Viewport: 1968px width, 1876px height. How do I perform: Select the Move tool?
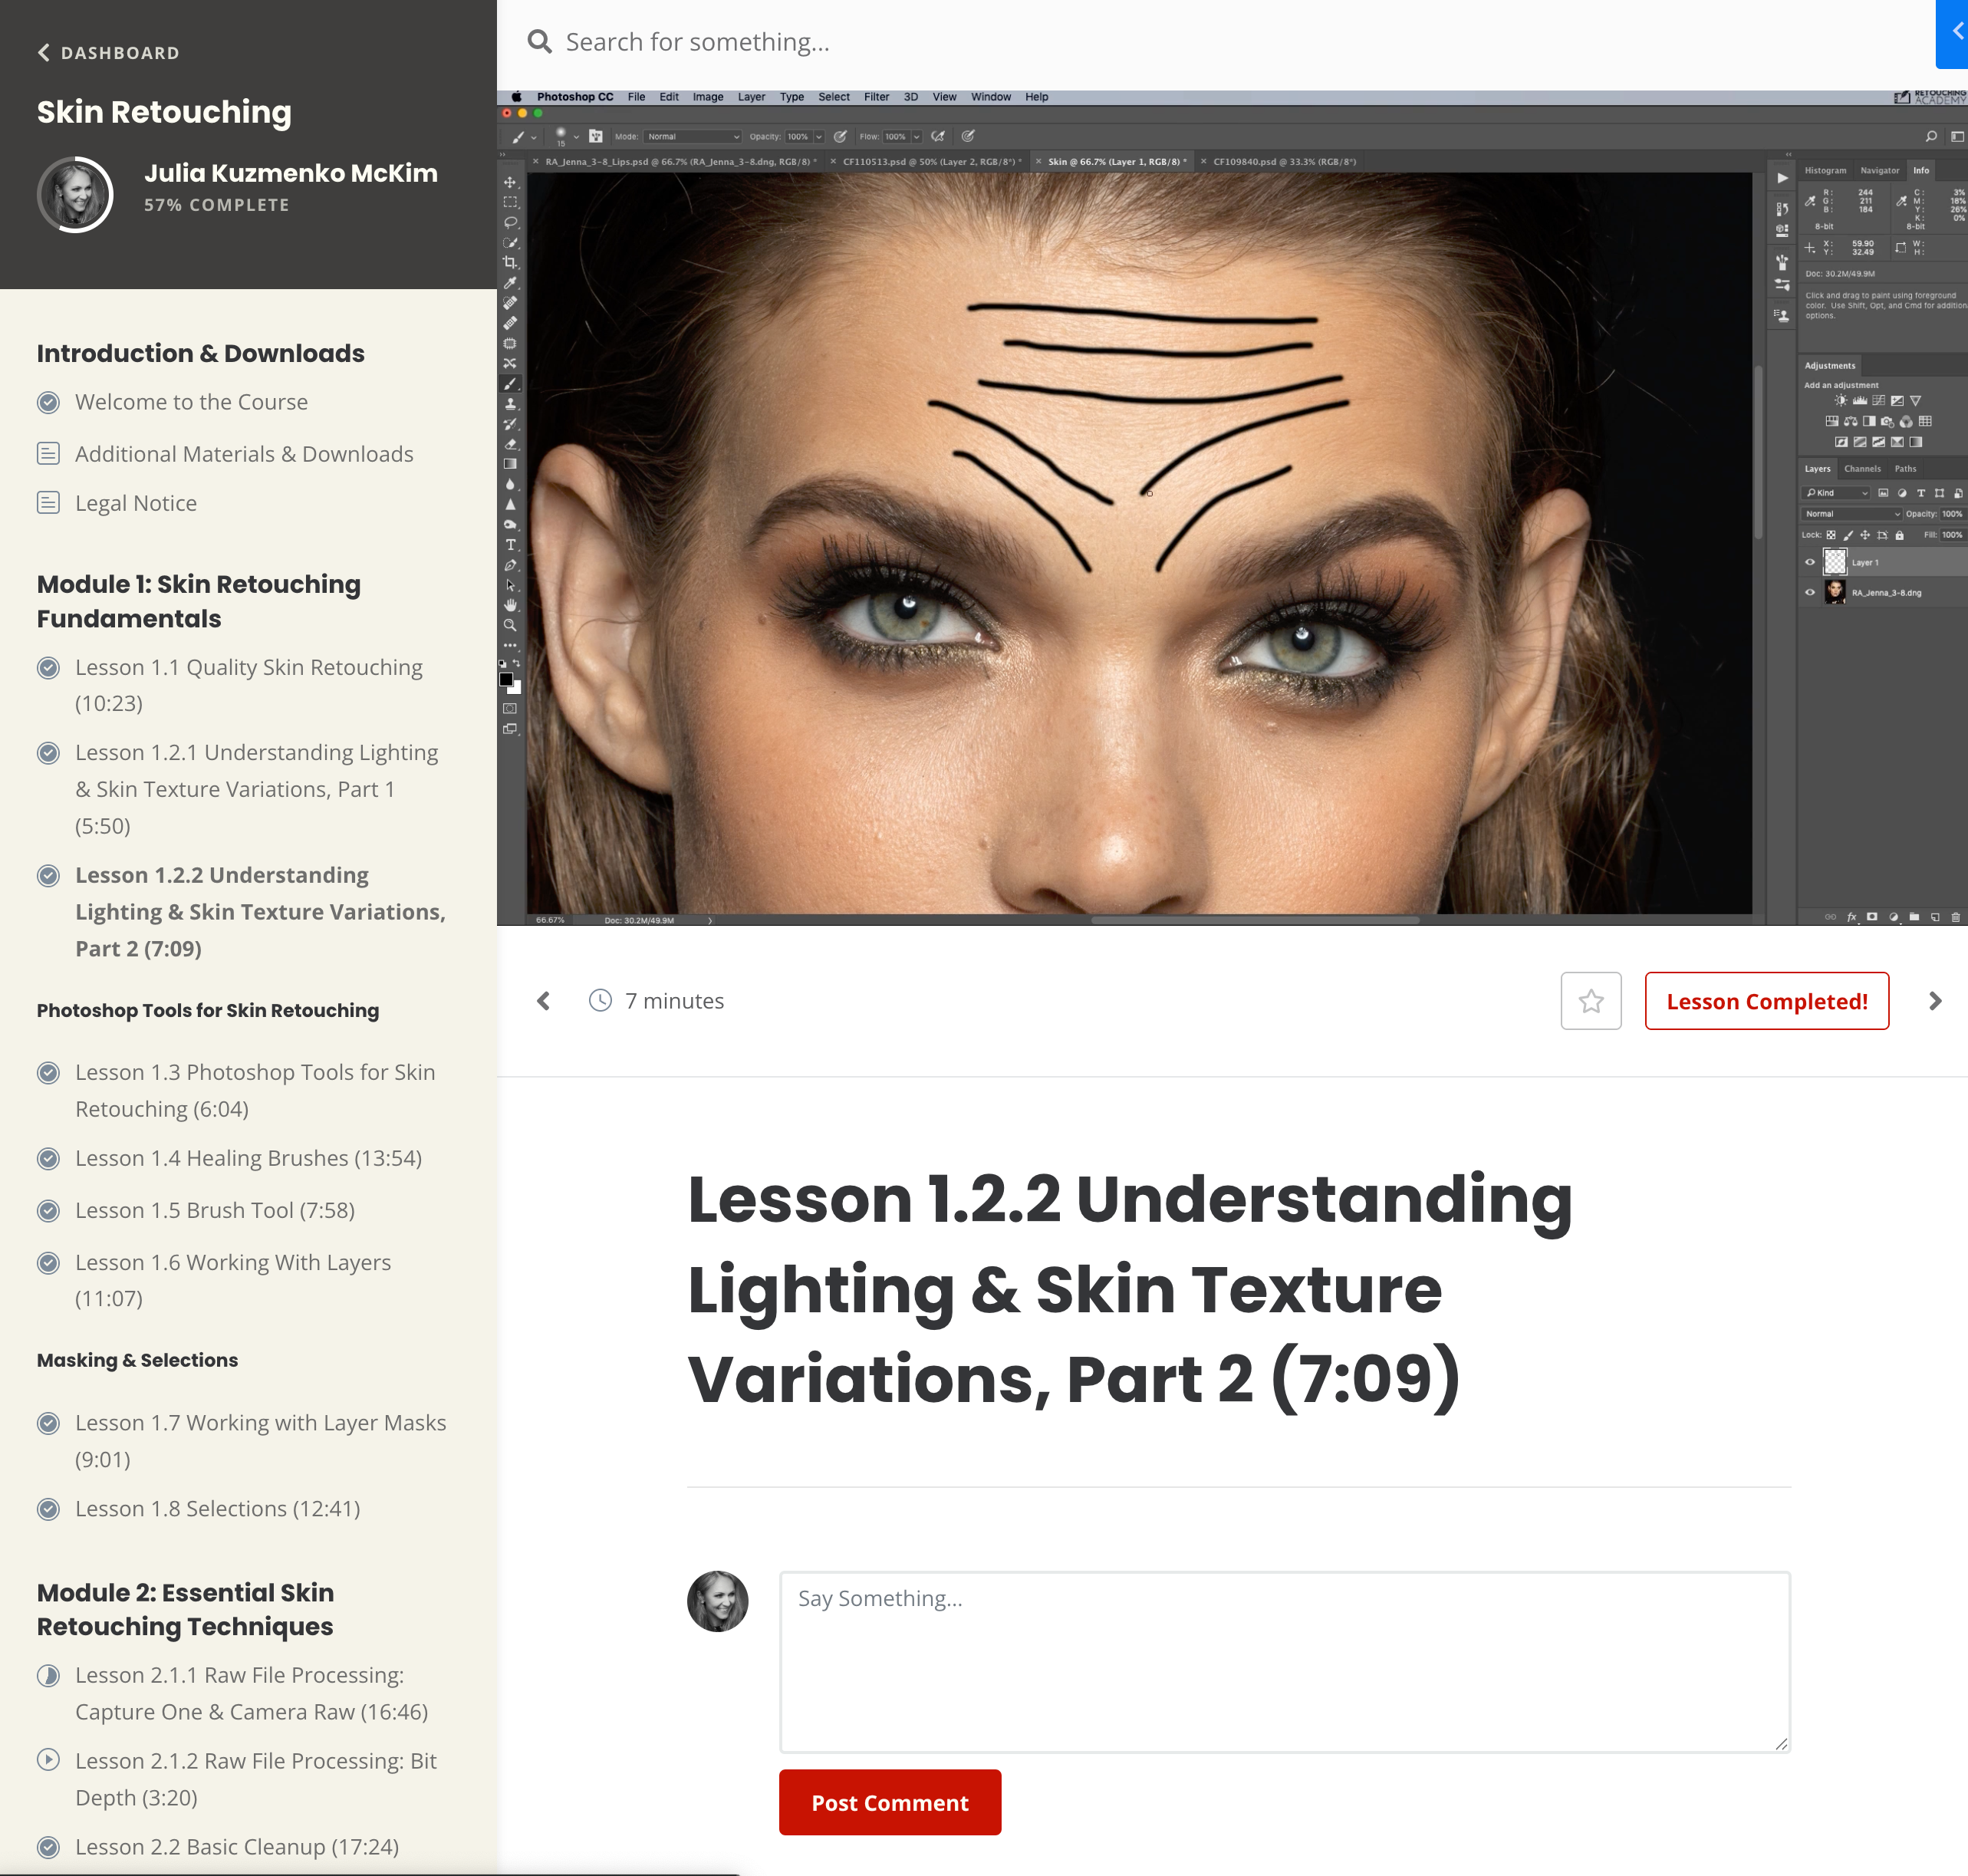coord(510,182)
